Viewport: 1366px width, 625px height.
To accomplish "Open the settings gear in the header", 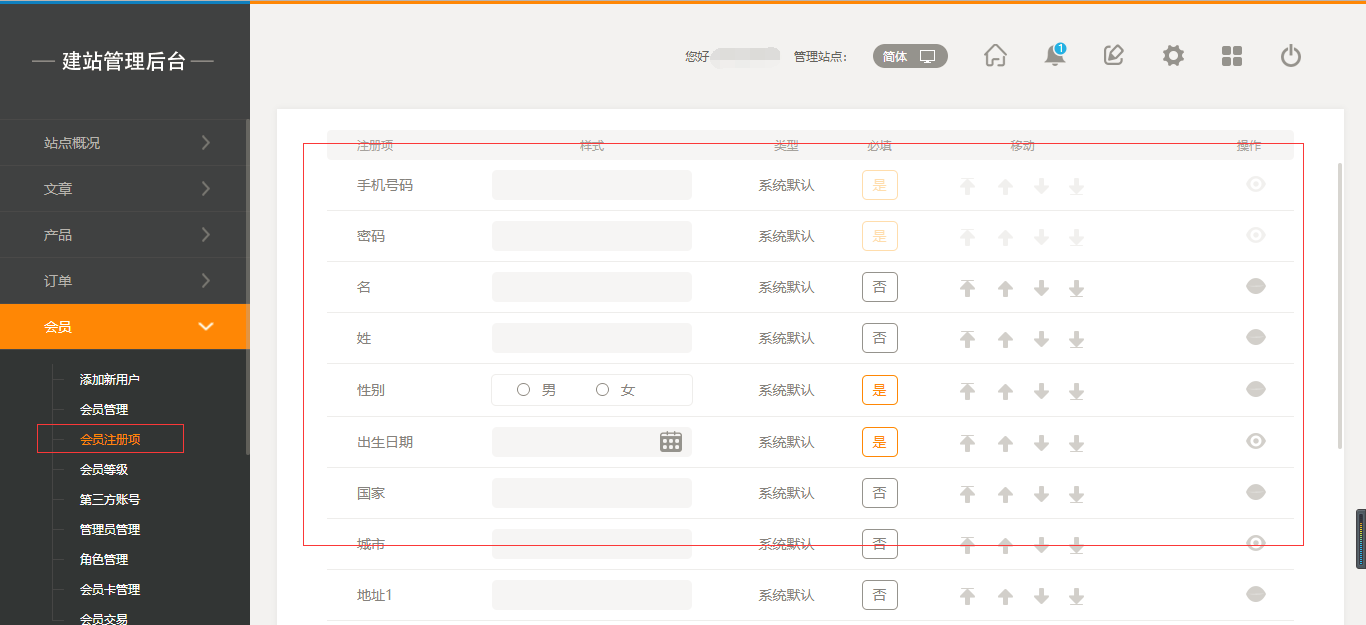I will (x=1173, y=56).
